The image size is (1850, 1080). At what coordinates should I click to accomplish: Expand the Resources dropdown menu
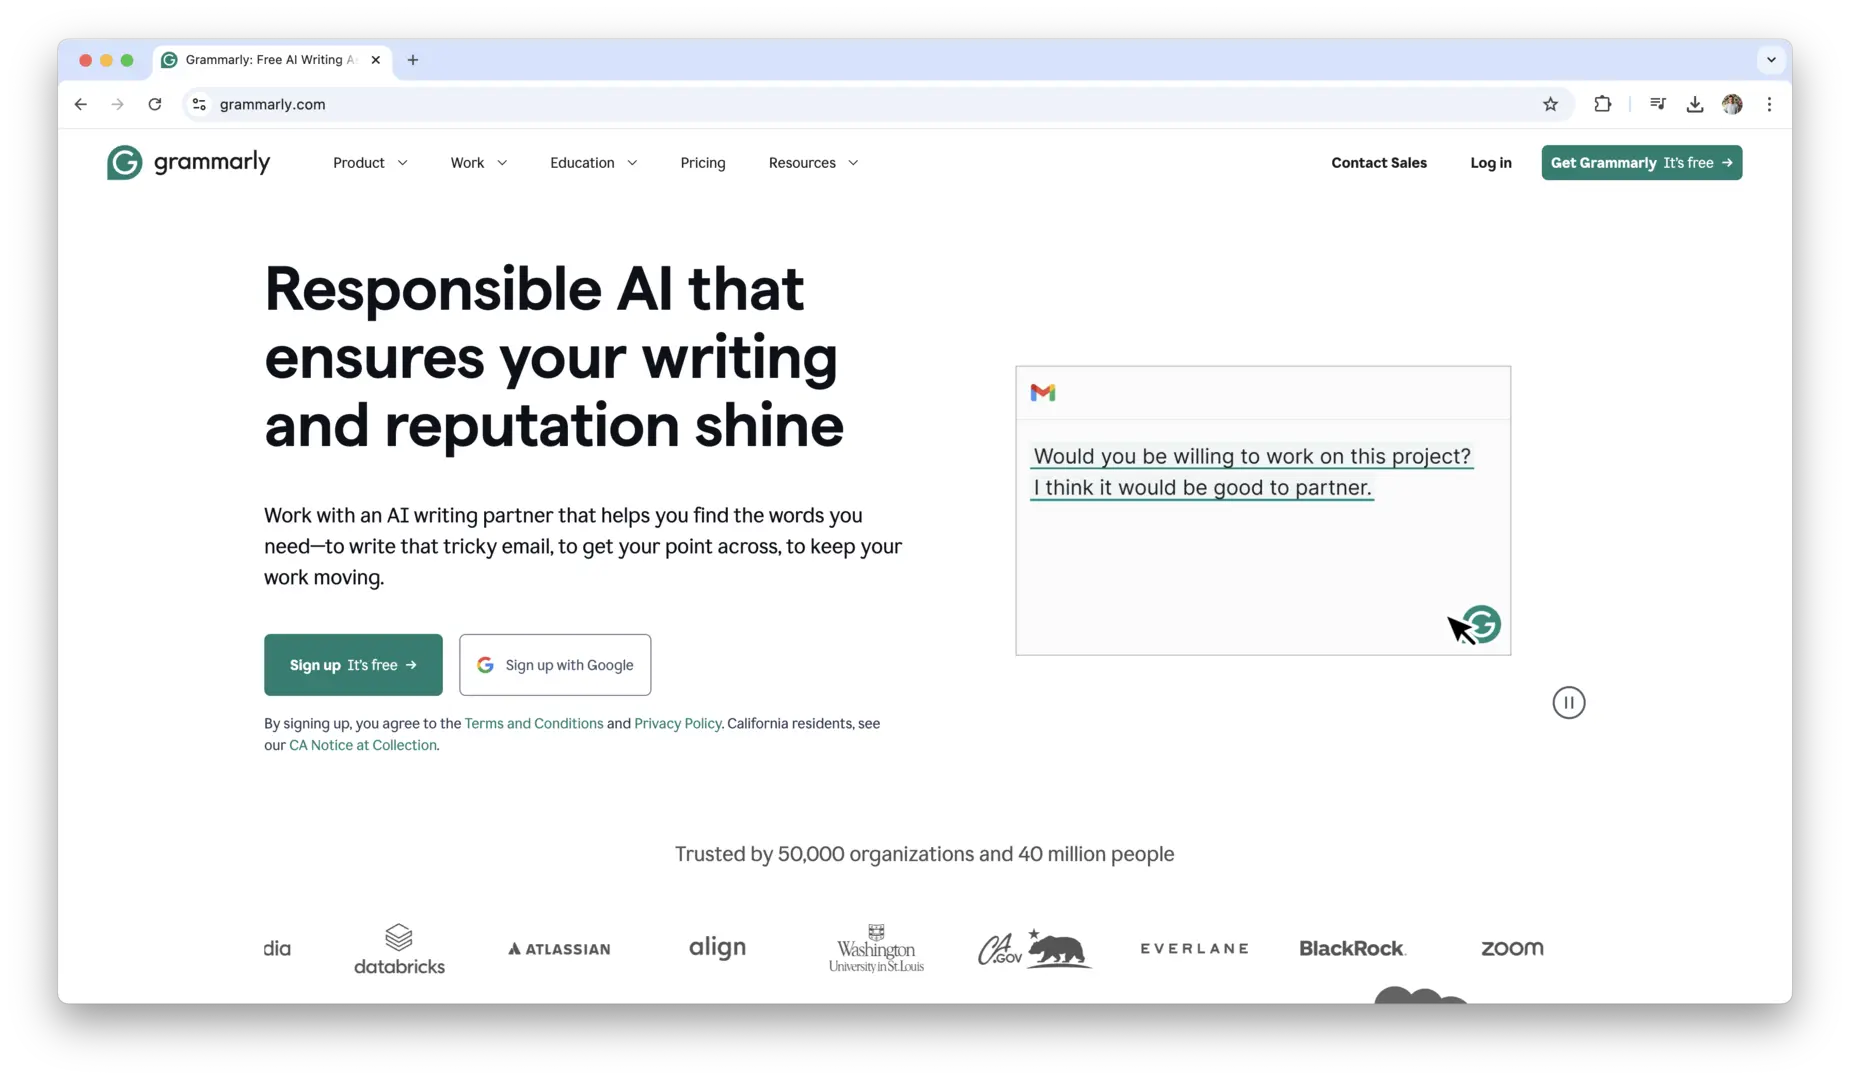pyautogui.click(x=813, y=163)
